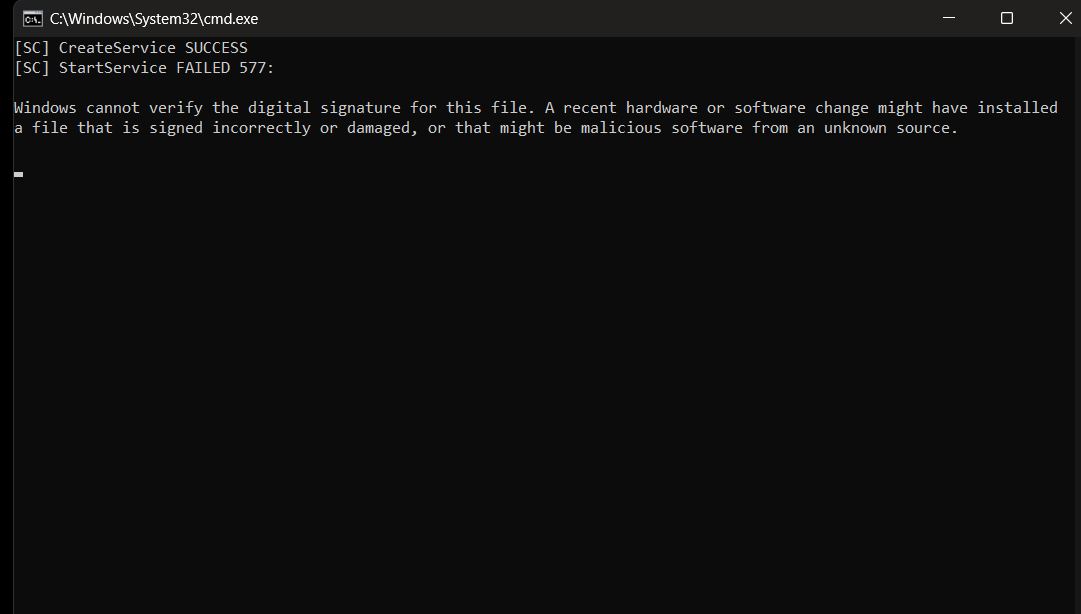Click the [SC] CreateService SUCCESS line

tap(128, 47)
